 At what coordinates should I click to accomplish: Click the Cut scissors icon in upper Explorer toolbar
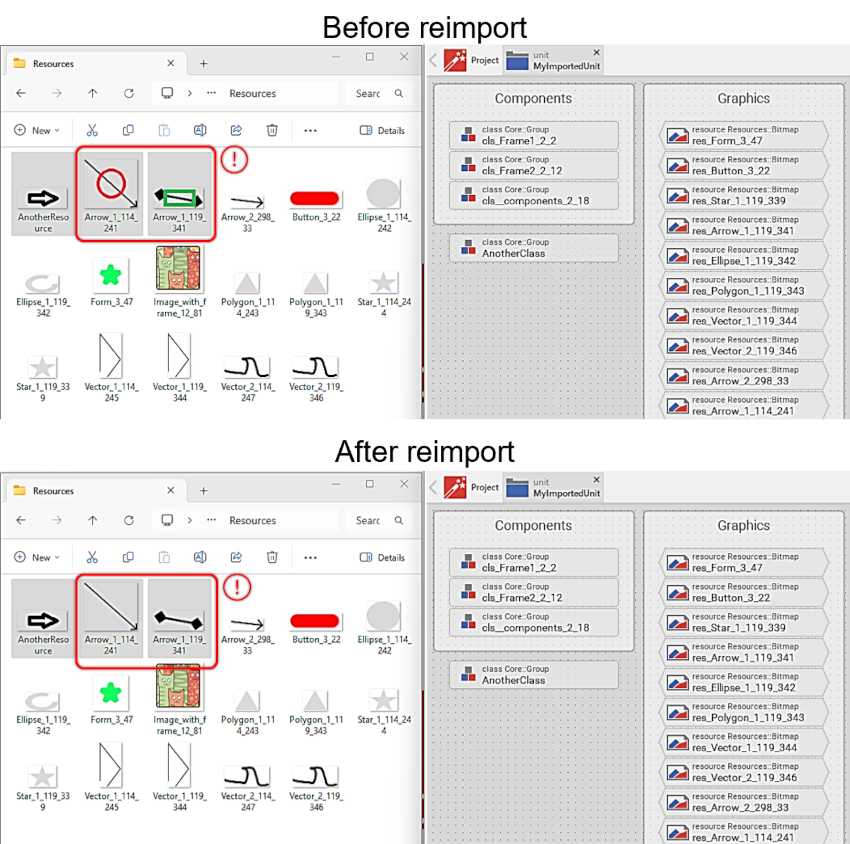click(x=92, y=130)
